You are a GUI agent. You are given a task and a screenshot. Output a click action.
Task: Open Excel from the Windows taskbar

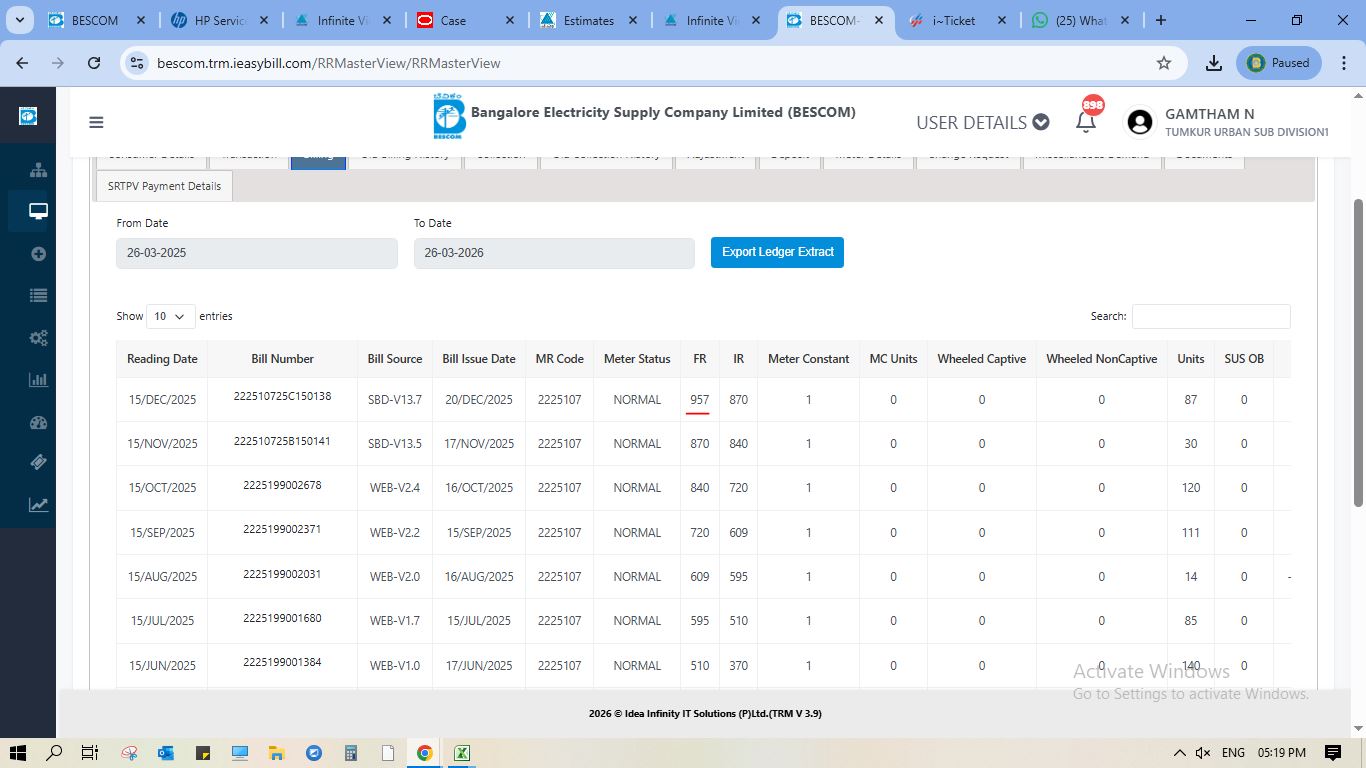click(463, 753)
